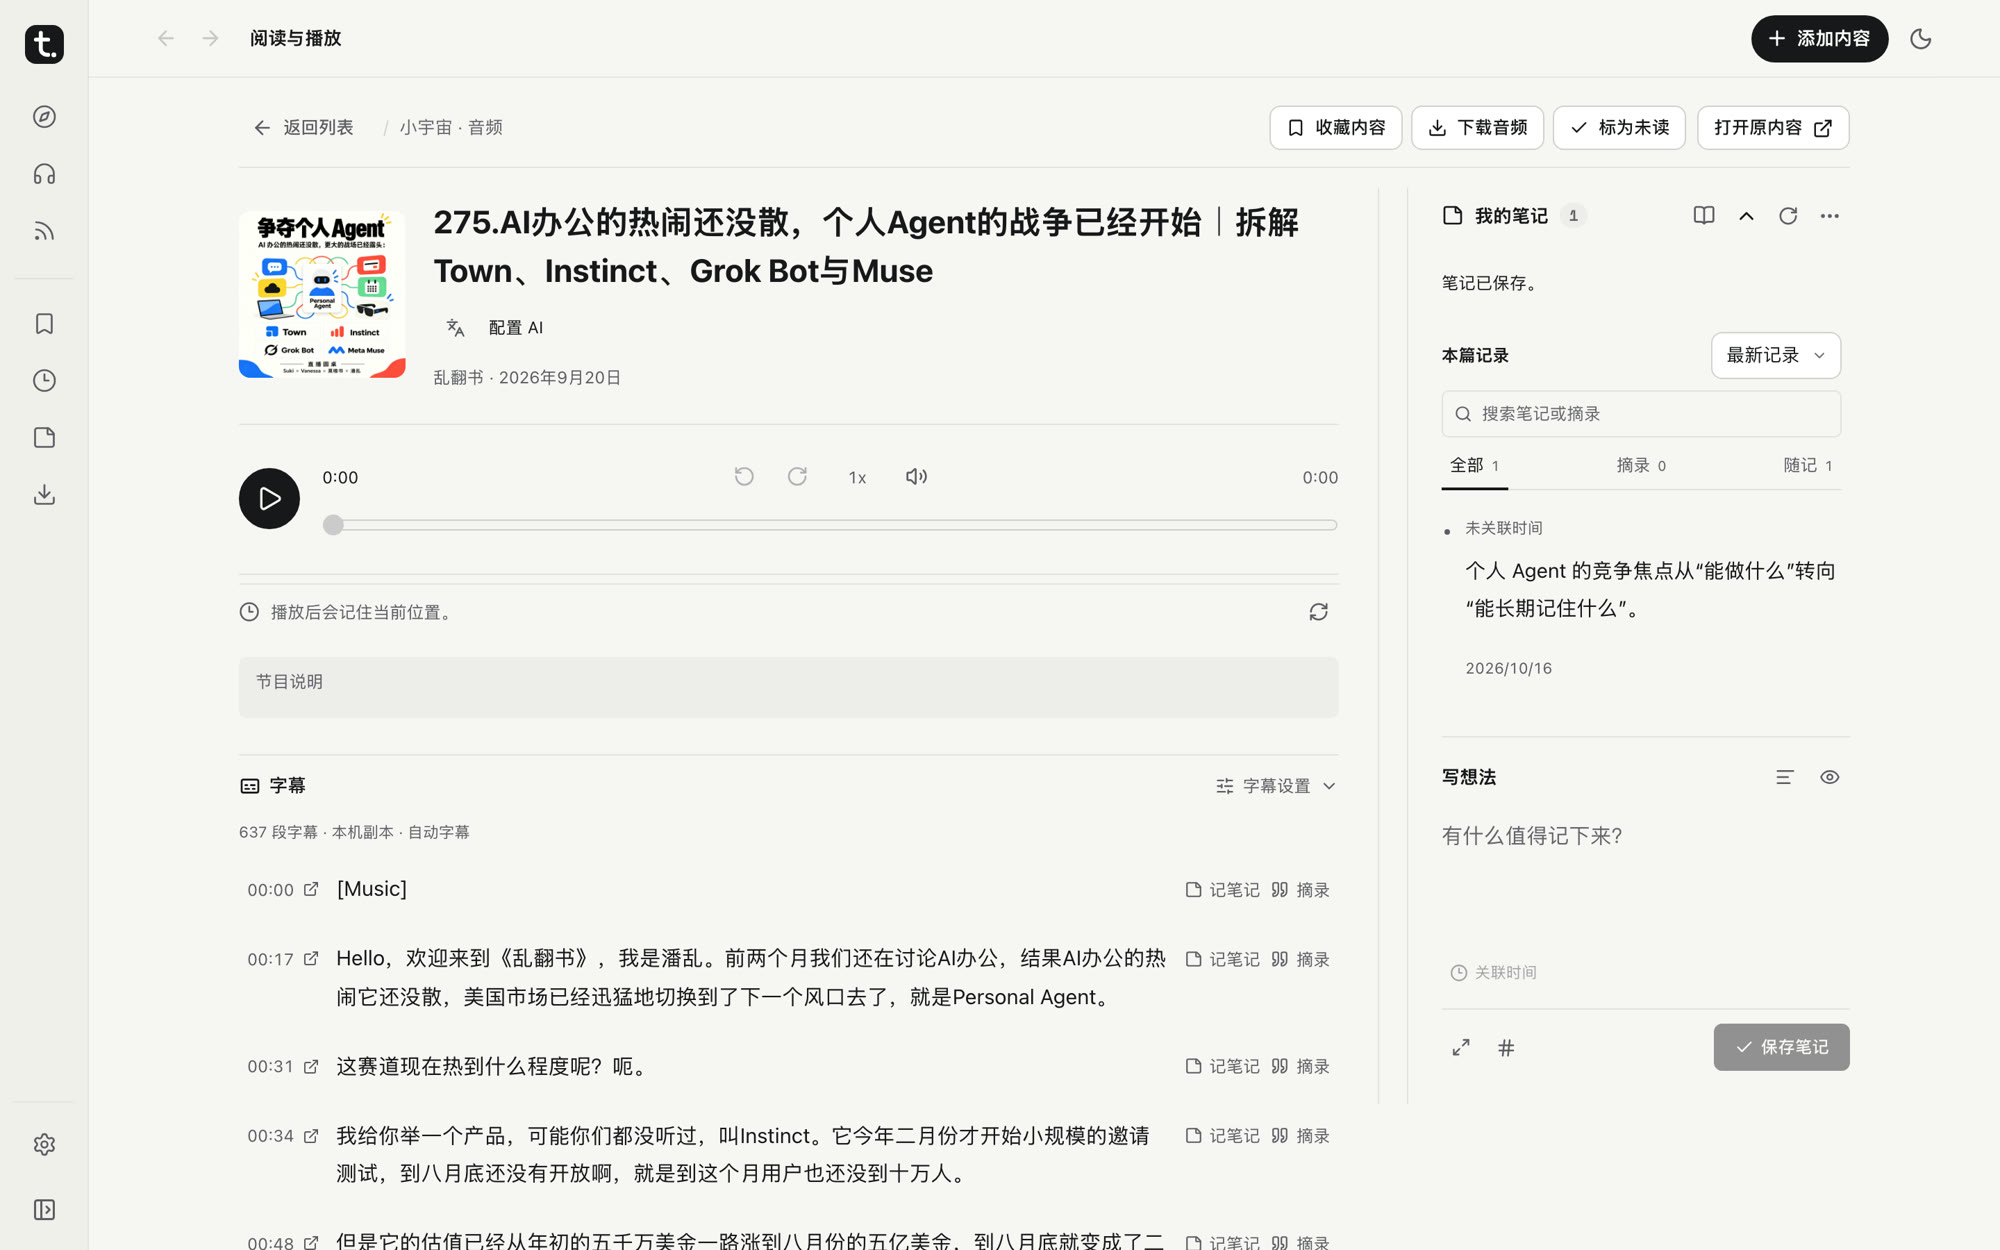Focus the 搜索笔记或摘录 search field
2000x1250 pixels.
(1640, 414)
